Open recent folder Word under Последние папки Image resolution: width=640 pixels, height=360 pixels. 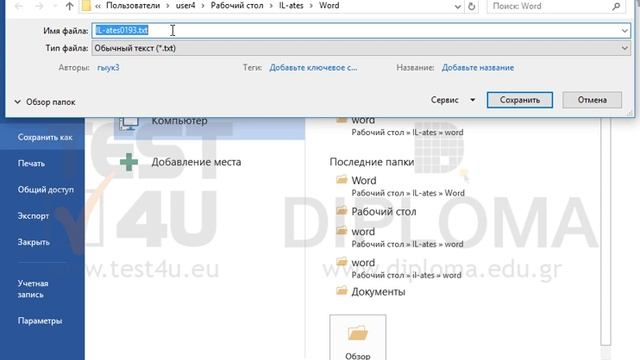coord(400,186)
